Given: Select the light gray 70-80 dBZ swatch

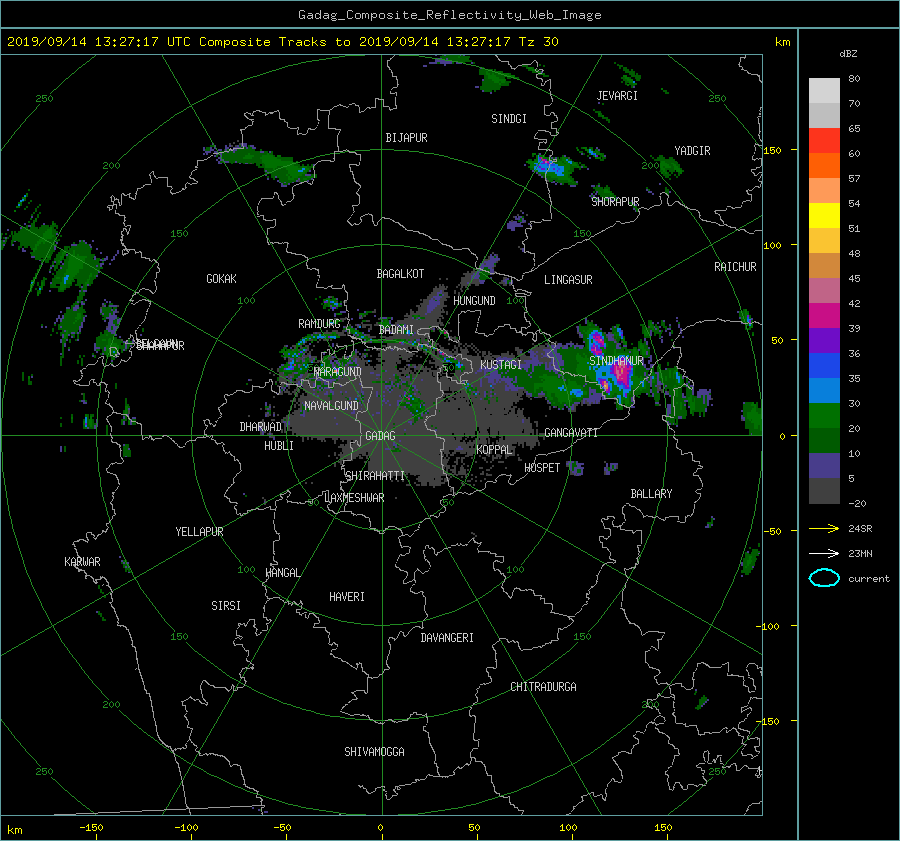Looking at the screenshot, I should click(824, 91).
